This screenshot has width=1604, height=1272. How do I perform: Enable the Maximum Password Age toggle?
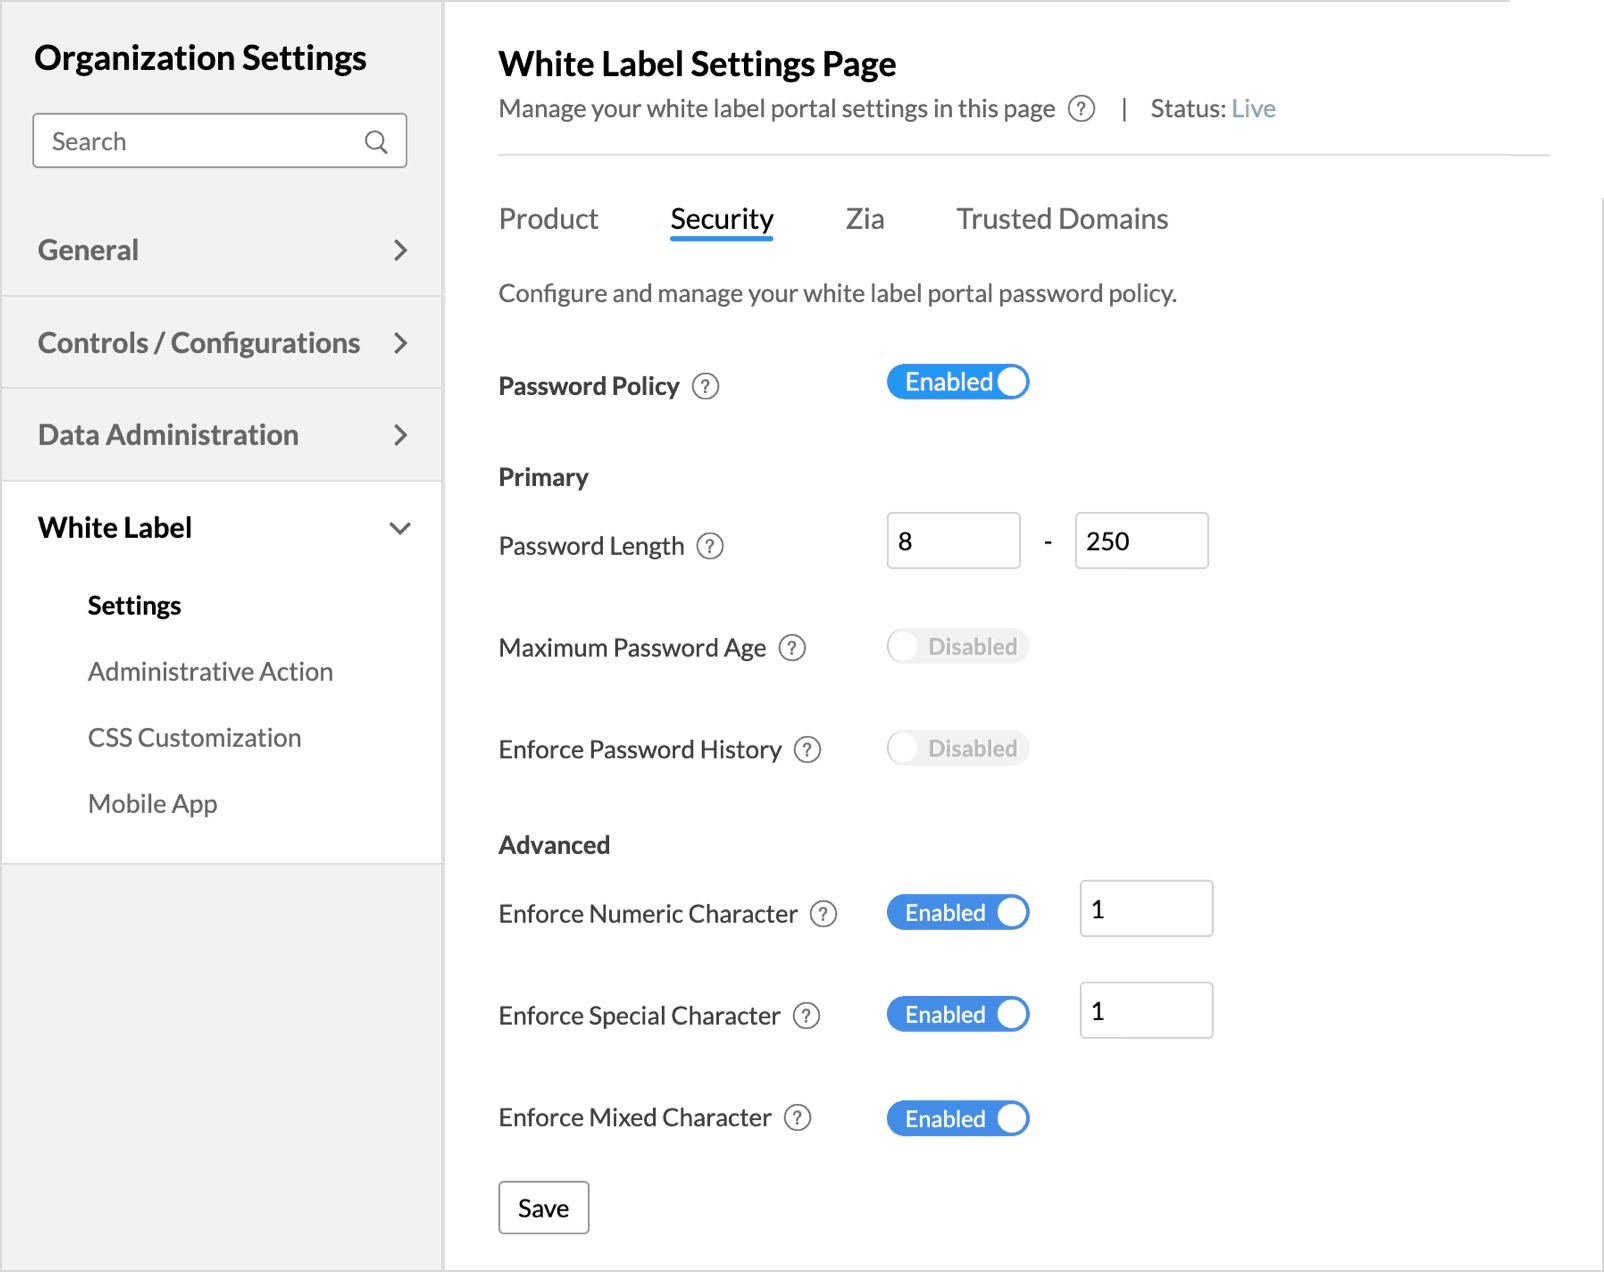click(x=957, y=647)
